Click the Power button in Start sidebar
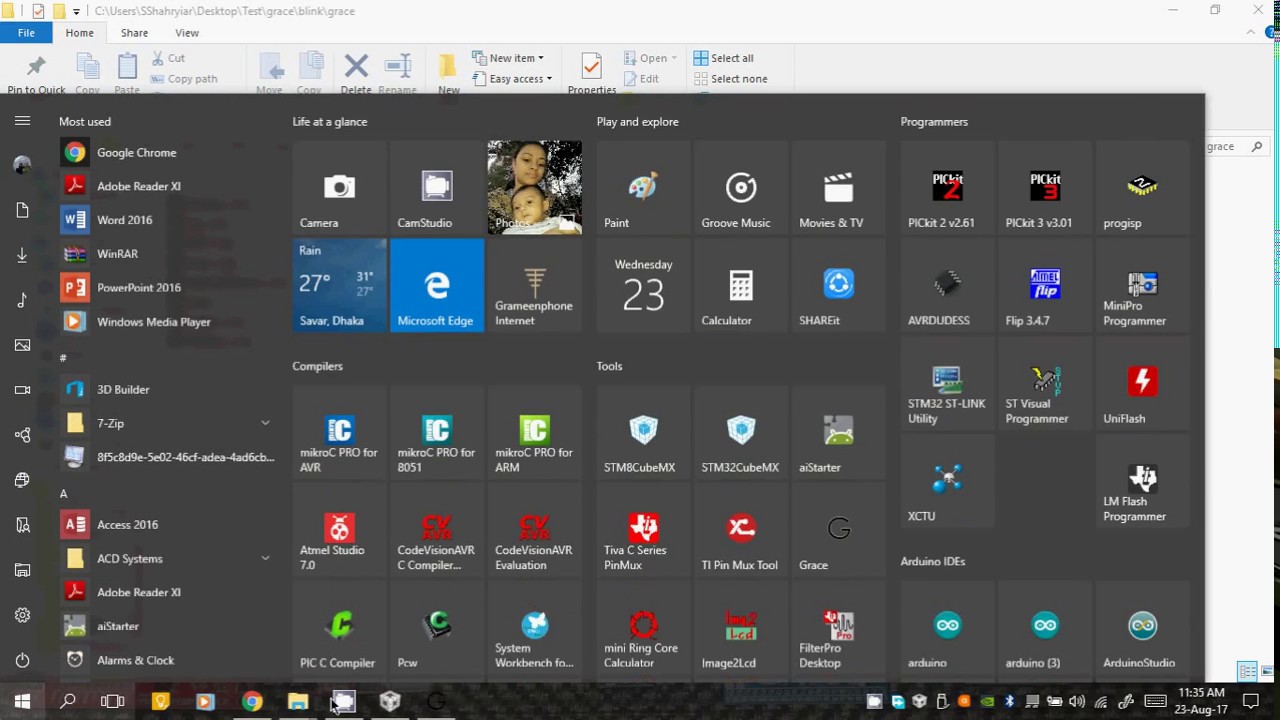 (x=22, y=660)
